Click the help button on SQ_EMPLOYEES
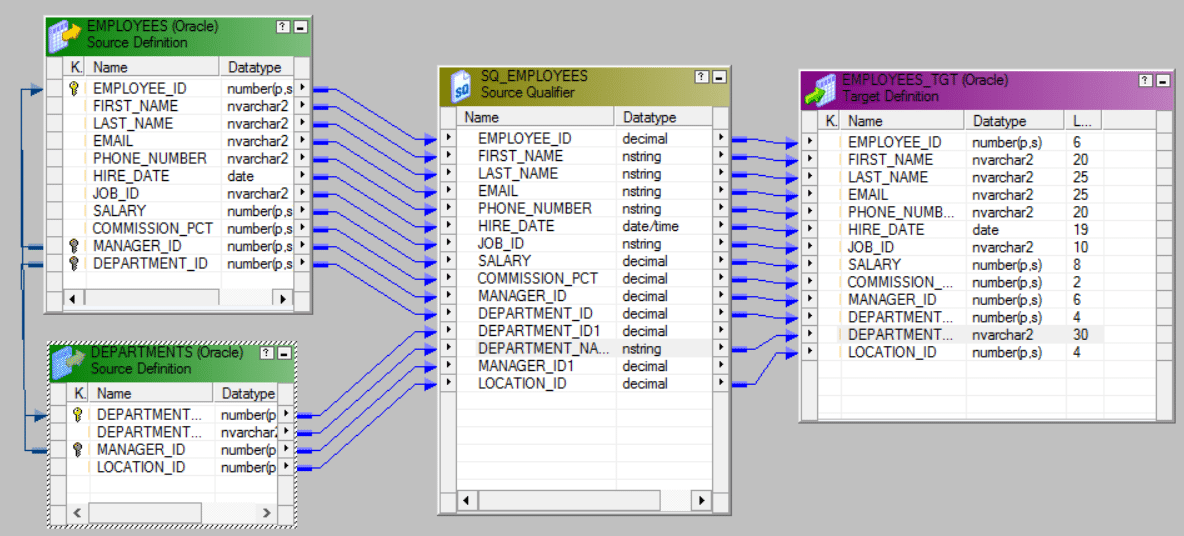1184x536 pixels. pyautogui.click(x=702, y=77)
